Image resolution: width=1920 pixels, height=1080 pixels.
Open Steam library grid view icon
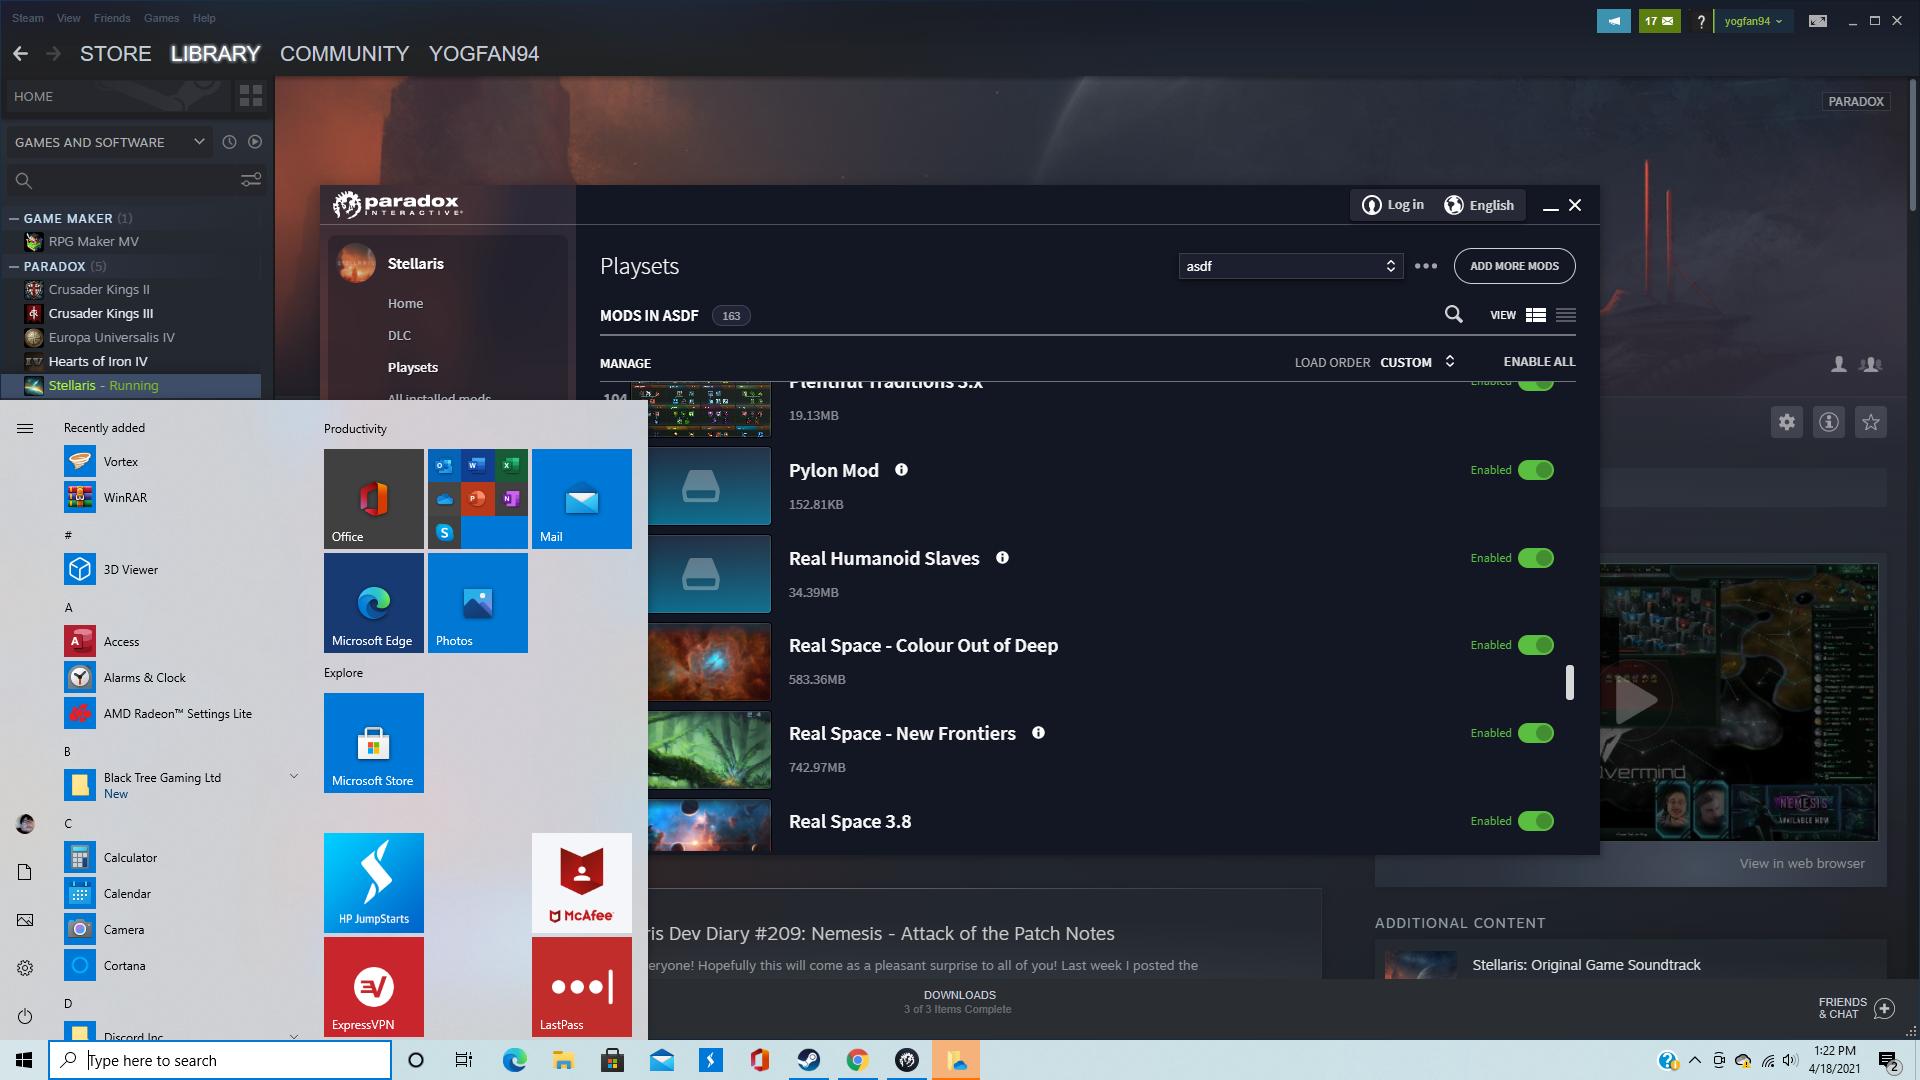click(x=251, y=96)
